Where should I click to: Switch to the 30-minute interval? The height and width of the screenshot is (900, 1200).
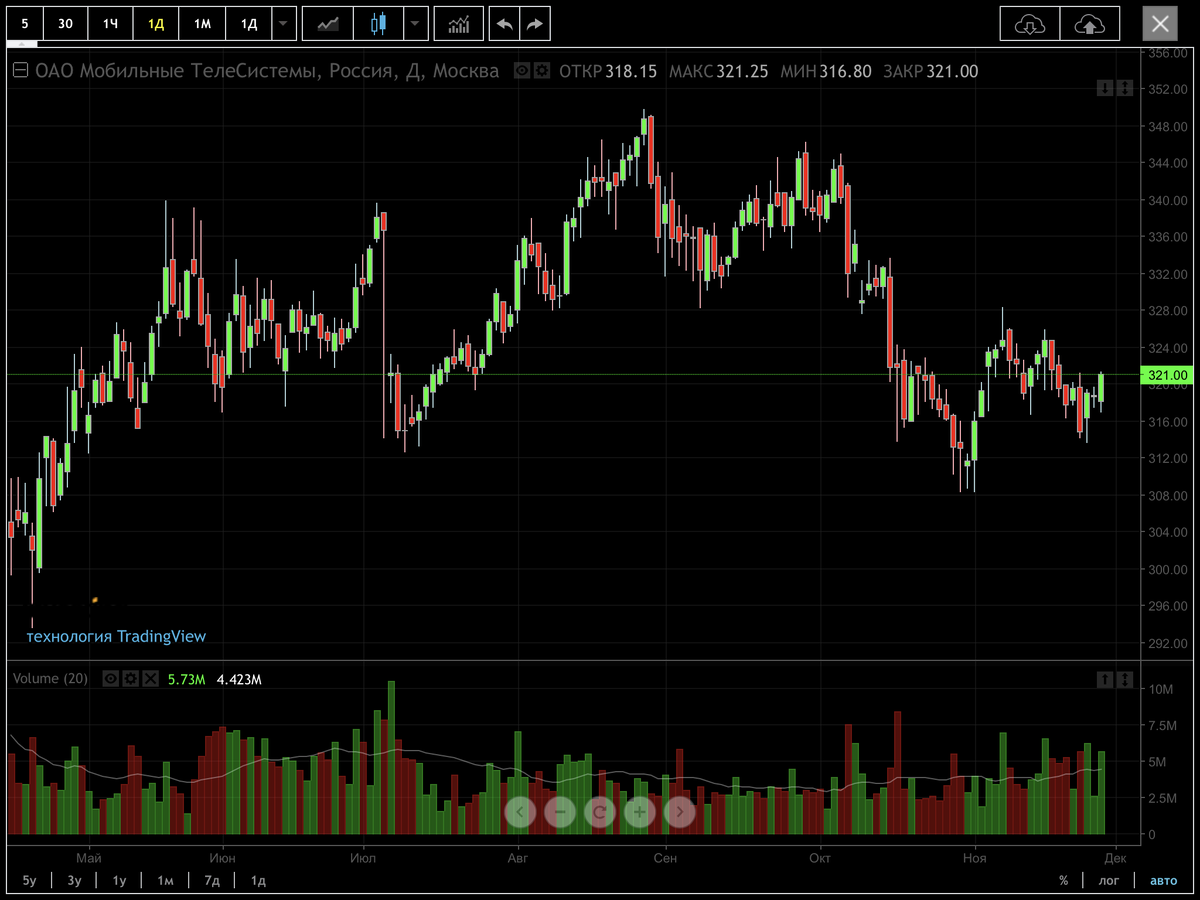coord(65,24)
